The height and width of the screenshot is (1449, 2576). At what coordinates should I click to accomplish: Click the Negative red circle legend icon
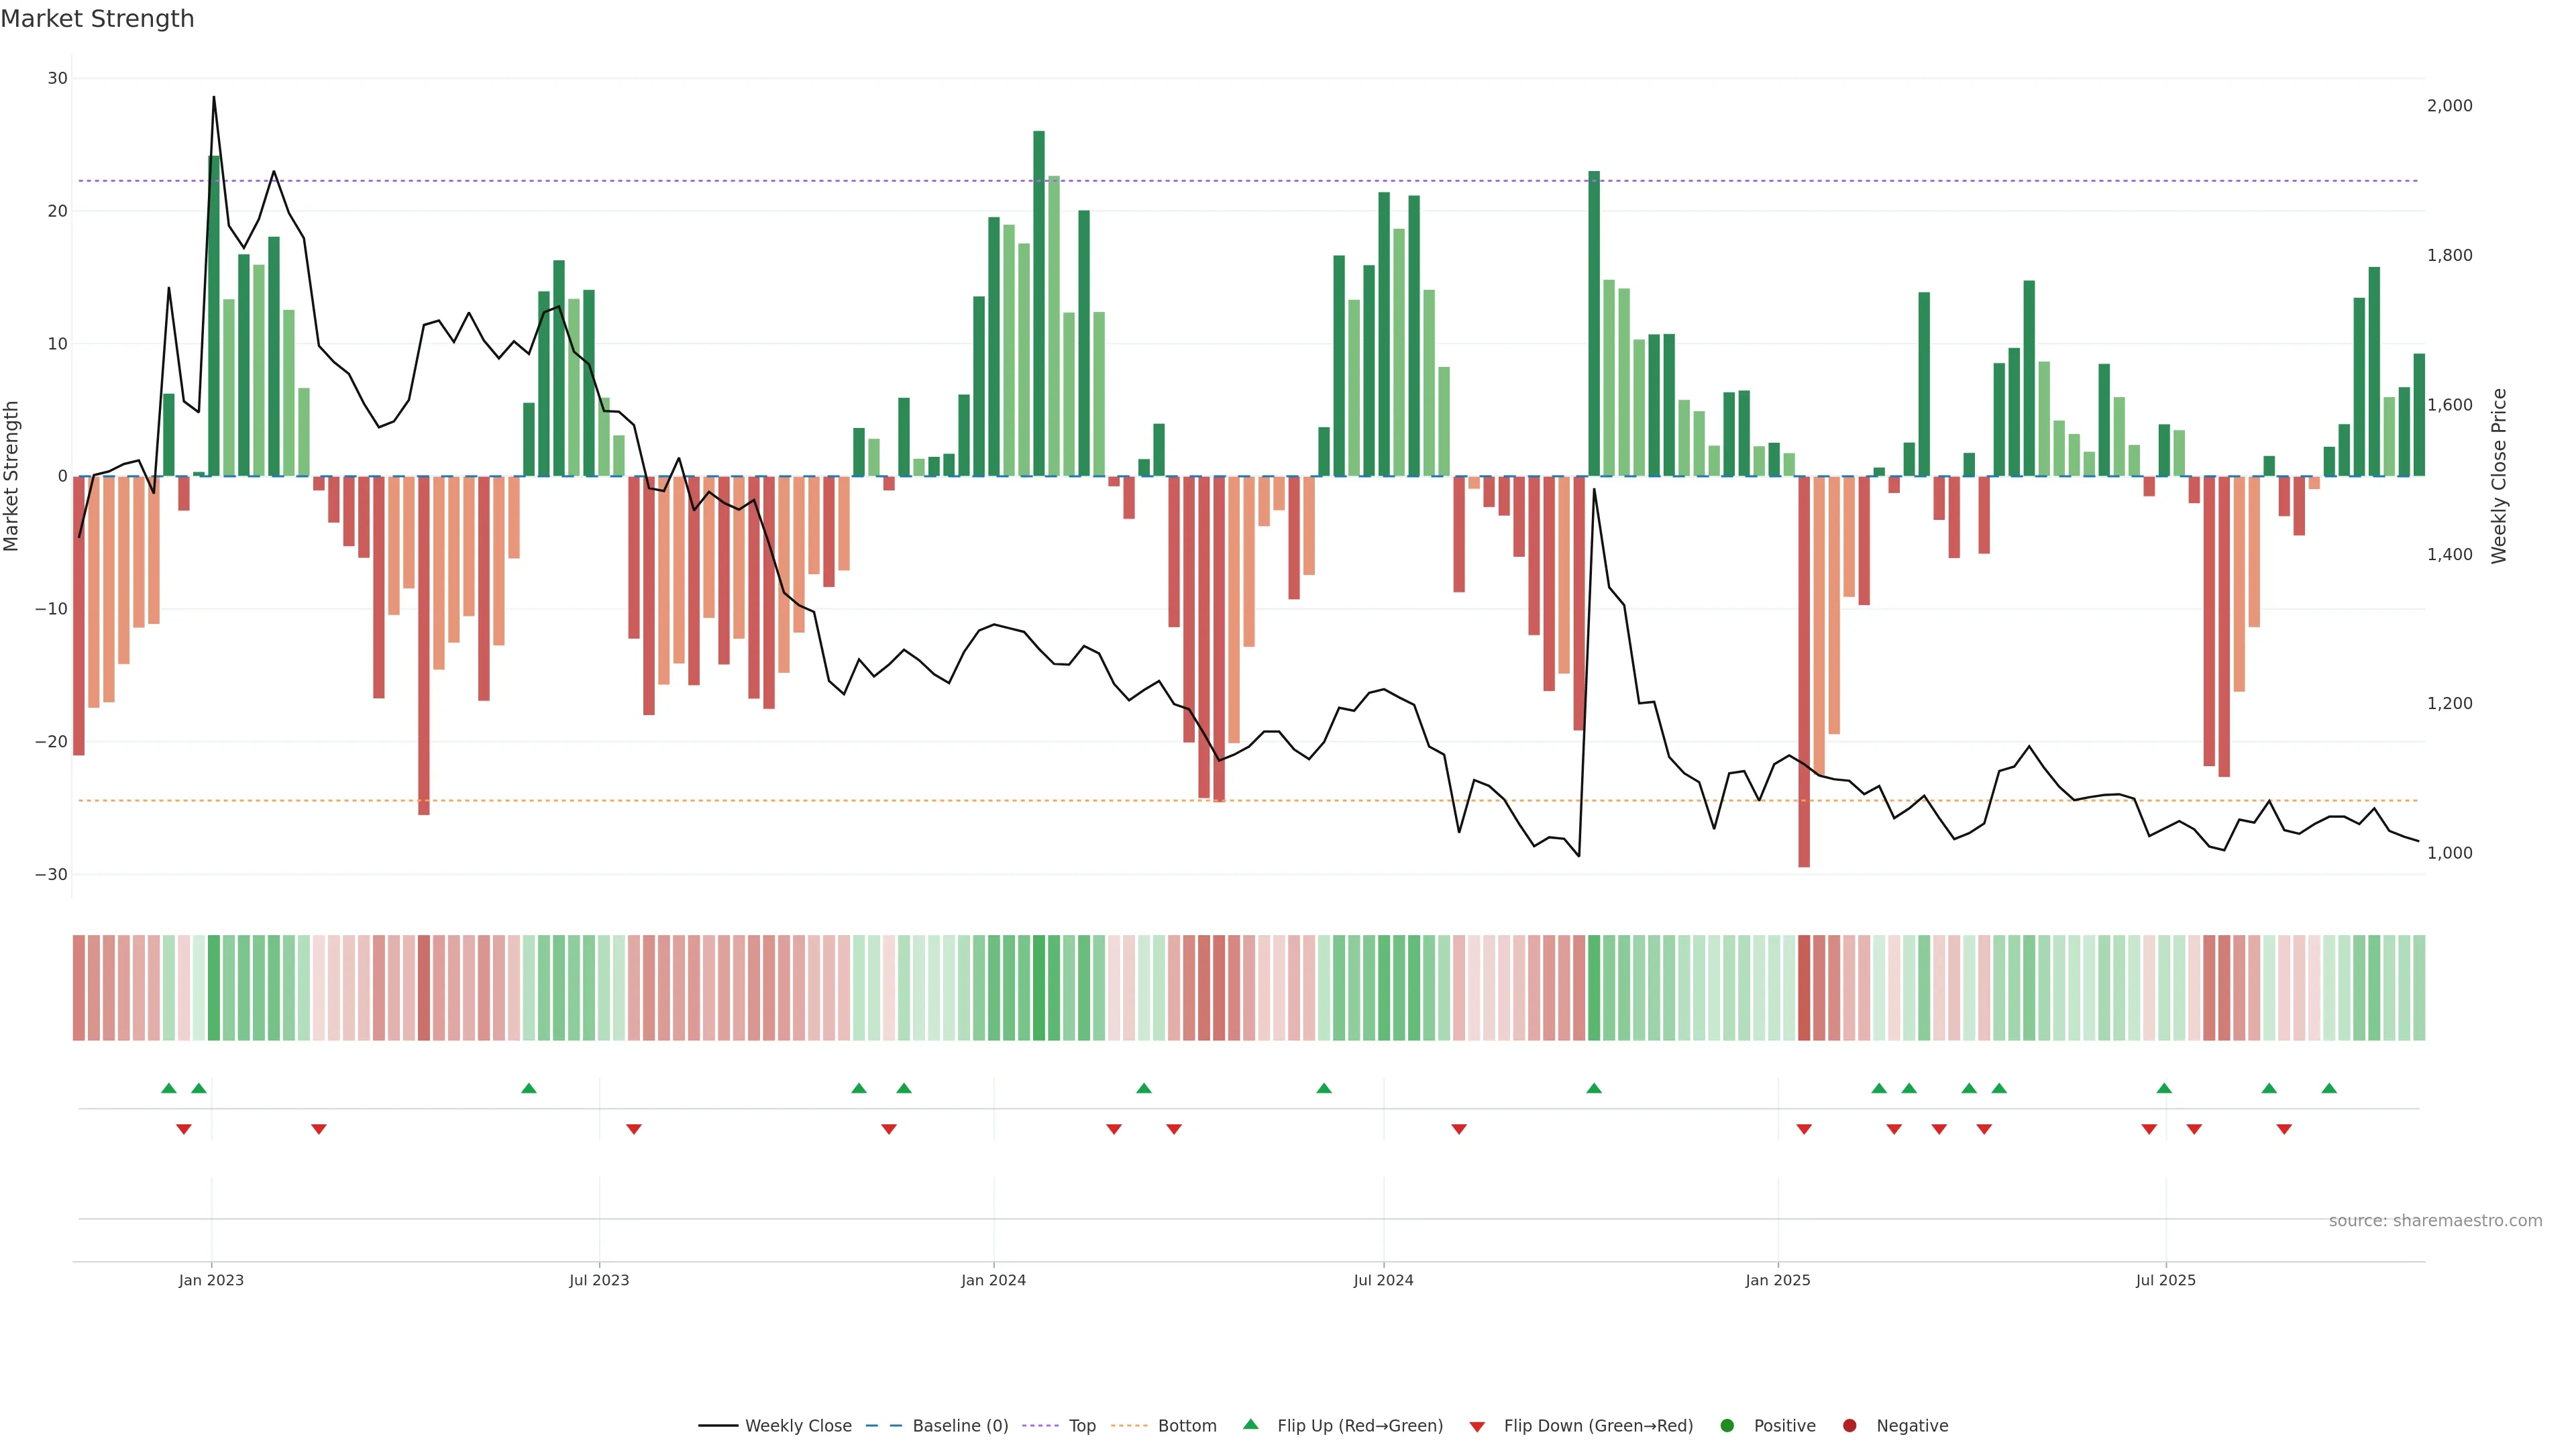coord(1849,1426)
